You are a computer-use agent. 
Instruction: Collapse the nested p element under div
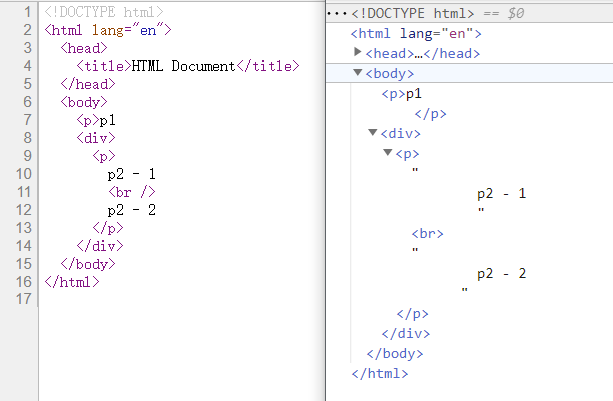pos(387,152)
